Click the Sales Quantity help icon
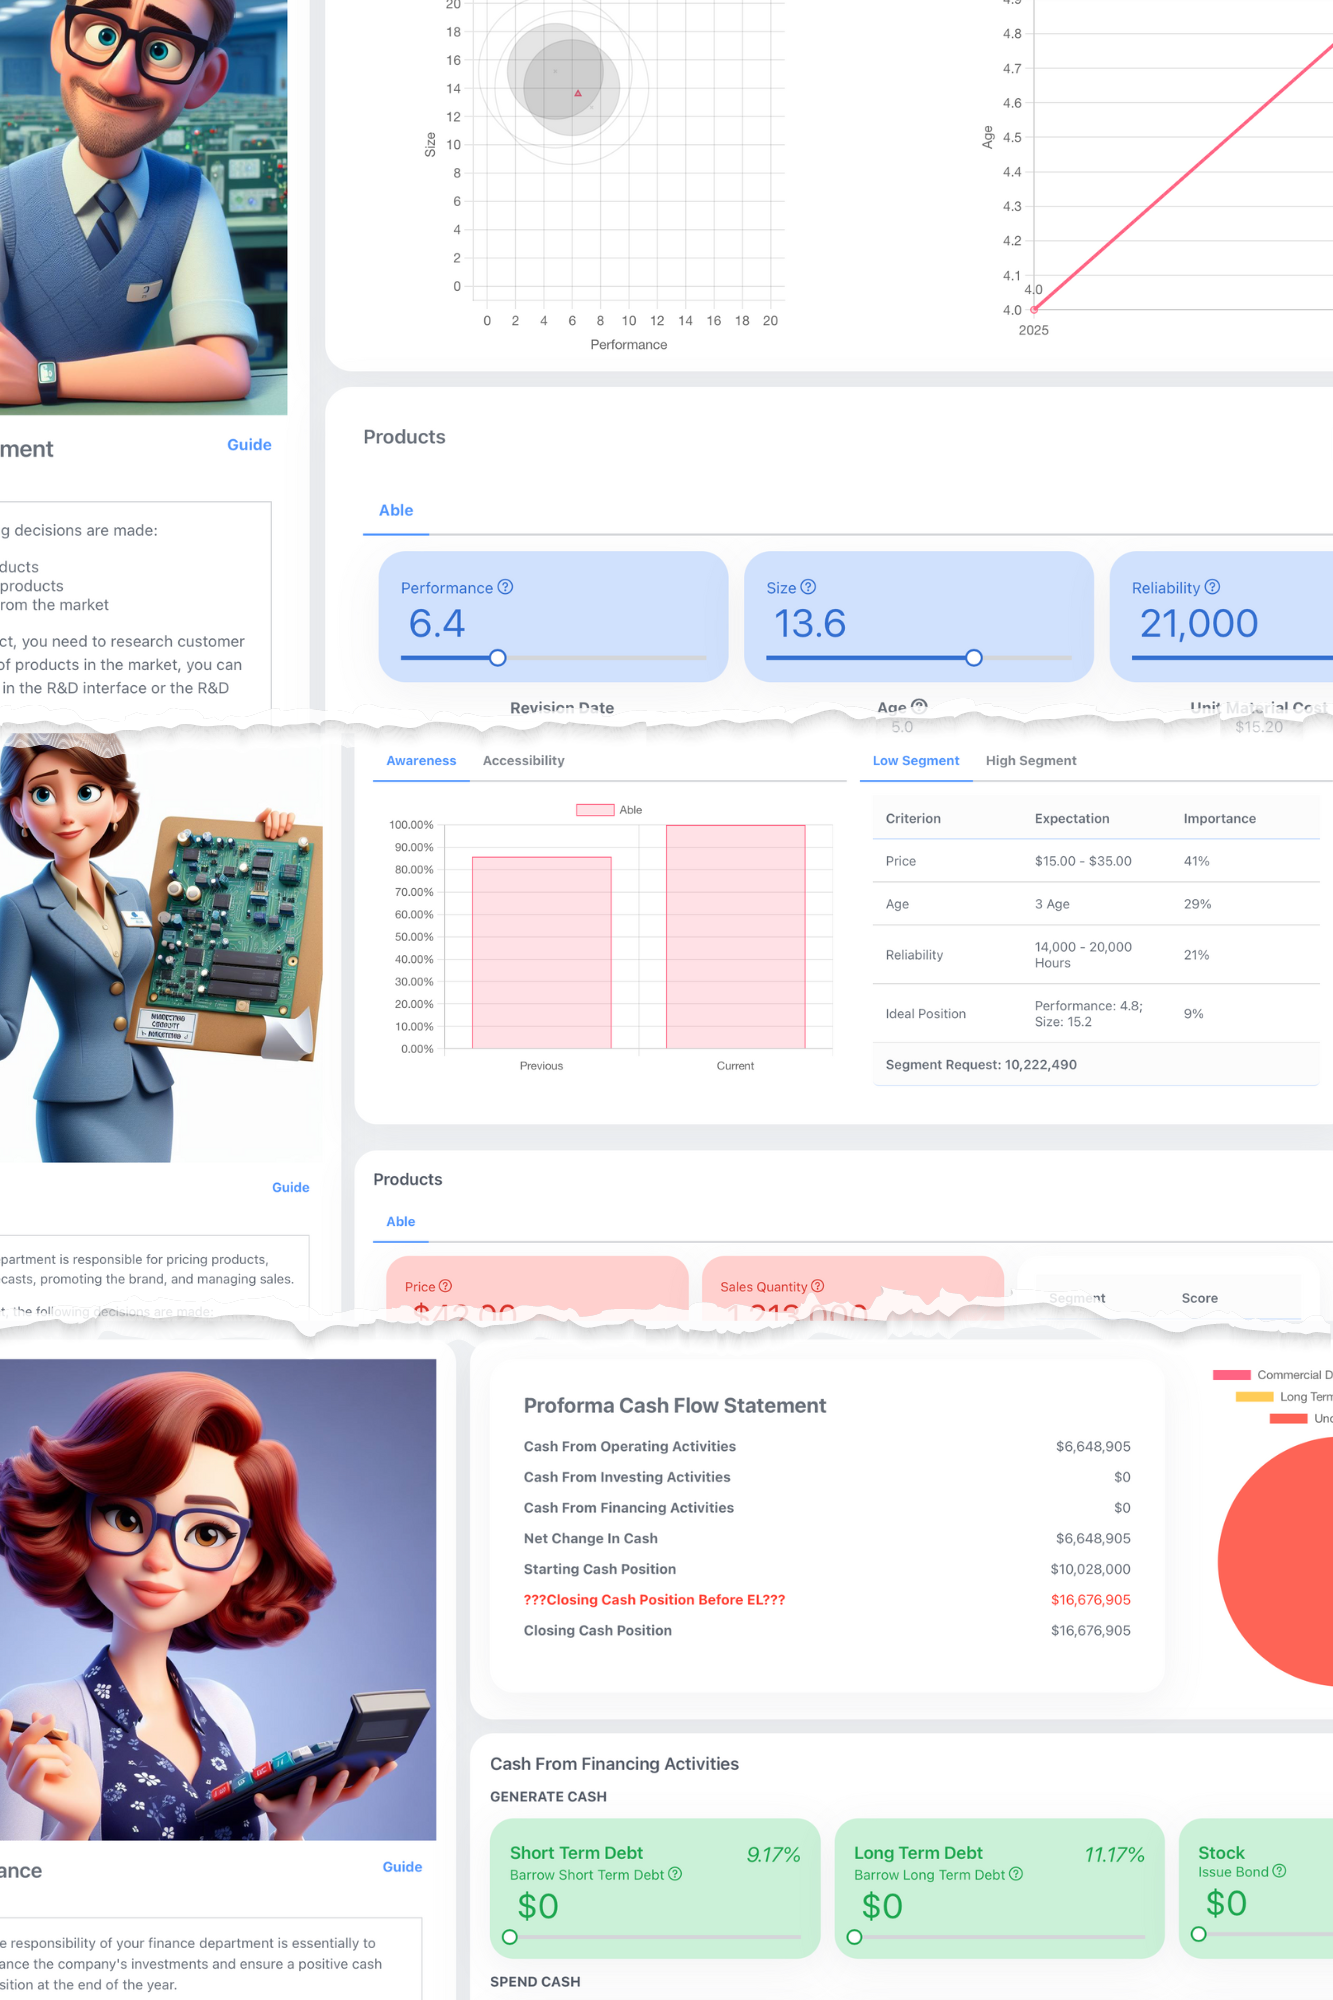 (818, 1286)
